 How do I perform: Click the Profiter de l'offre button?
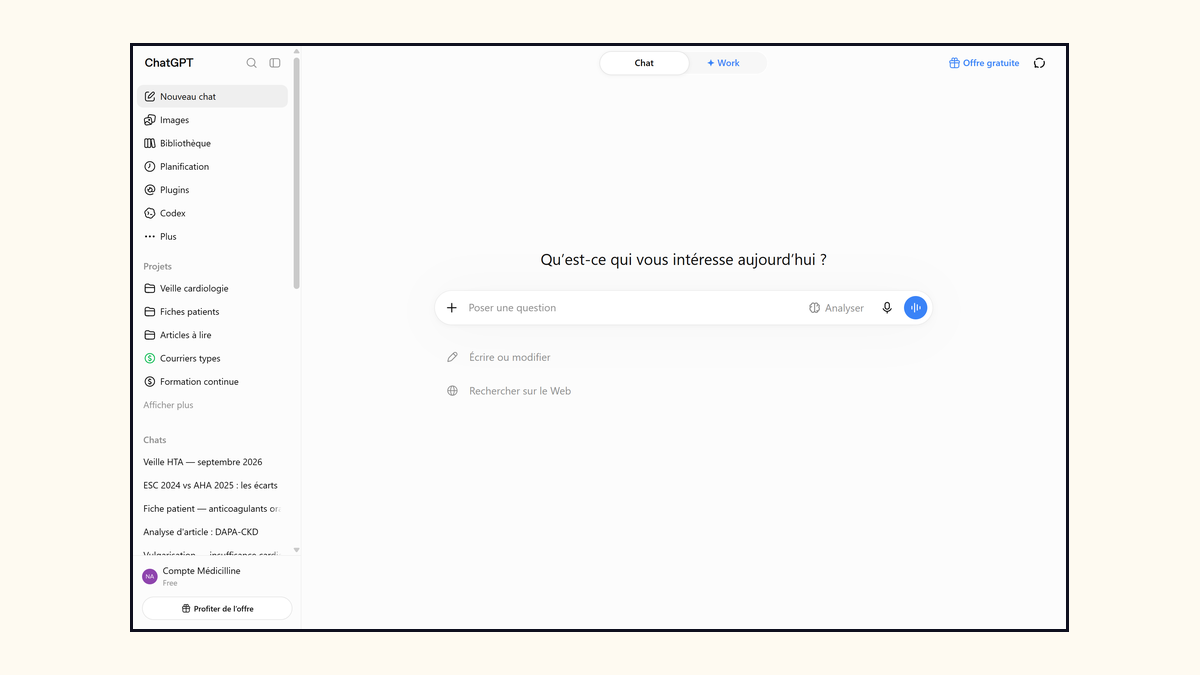pyautogui.click(x=217, y=608)
